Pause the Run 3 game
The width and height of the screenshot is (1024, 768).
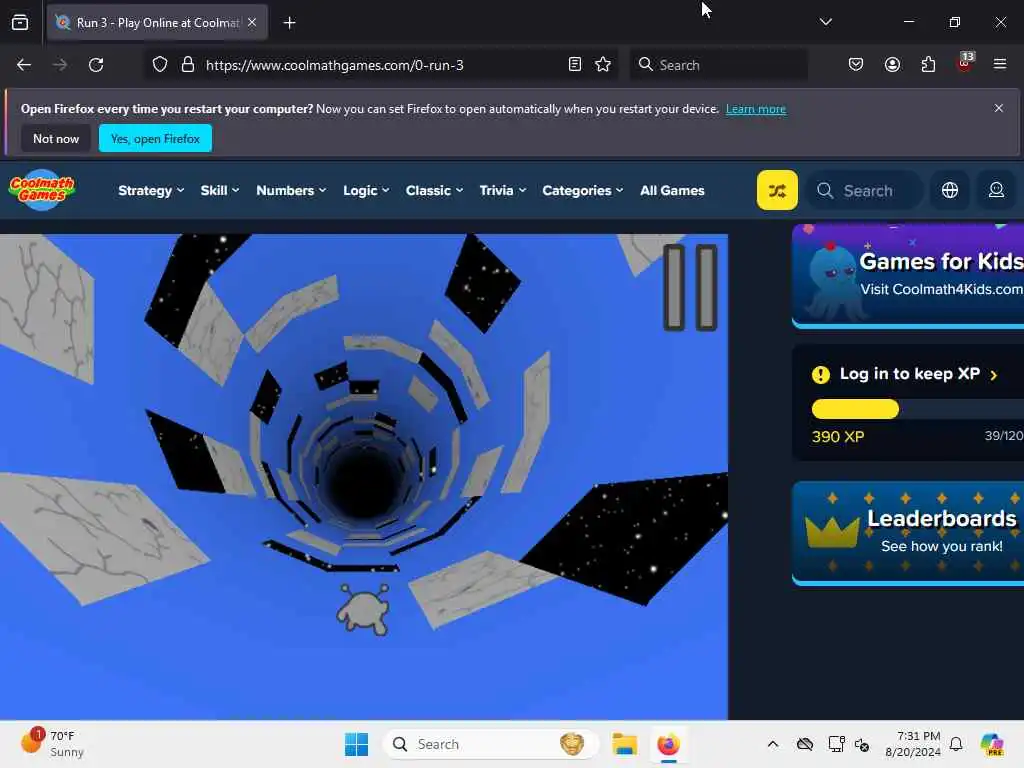tap(690, 287)
